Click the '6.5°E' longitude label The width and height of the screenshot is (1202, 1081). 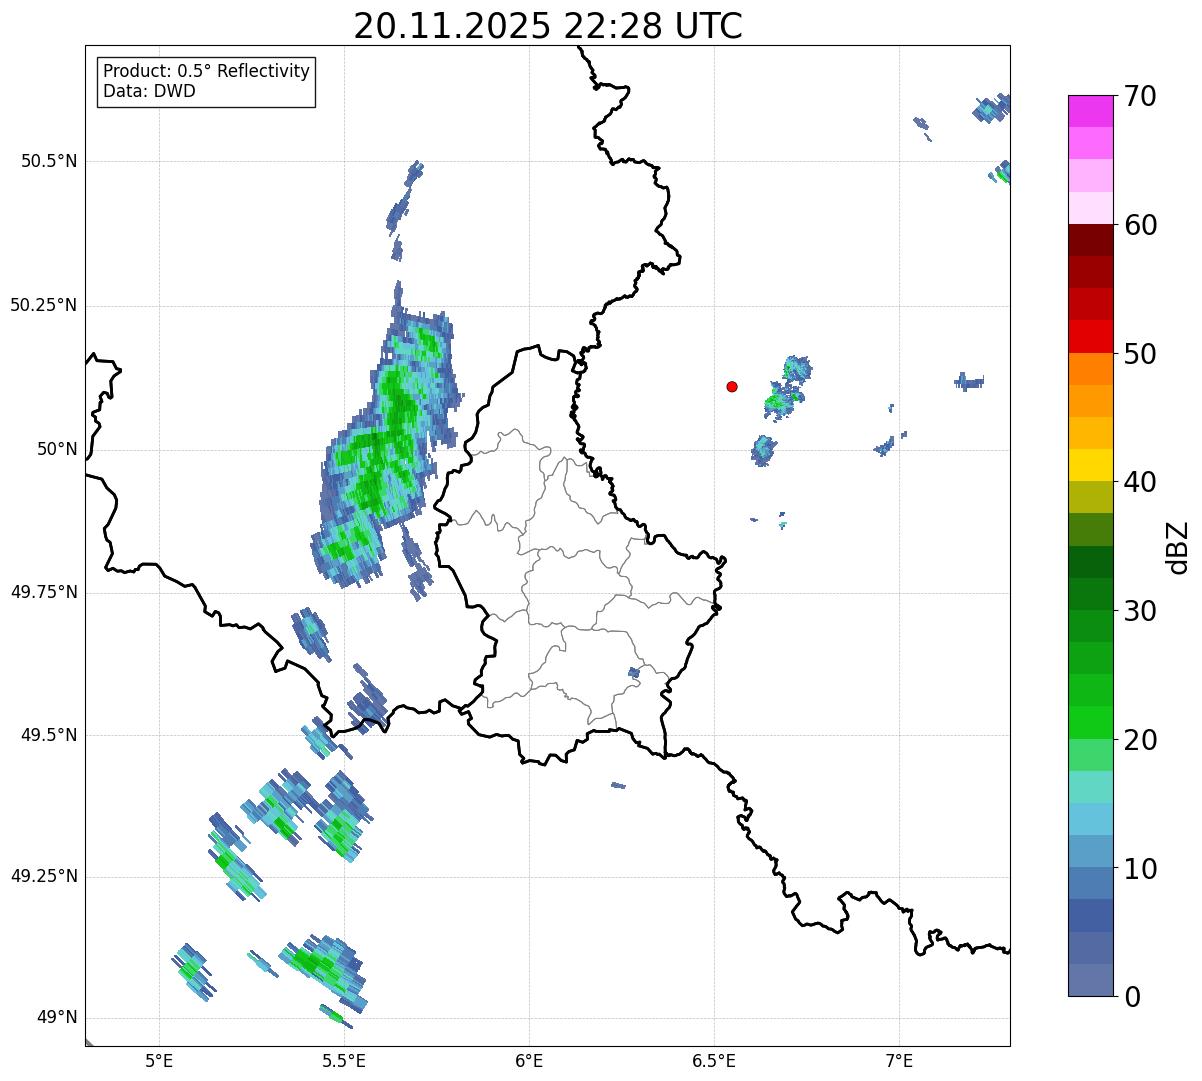tap(714, 1060)
